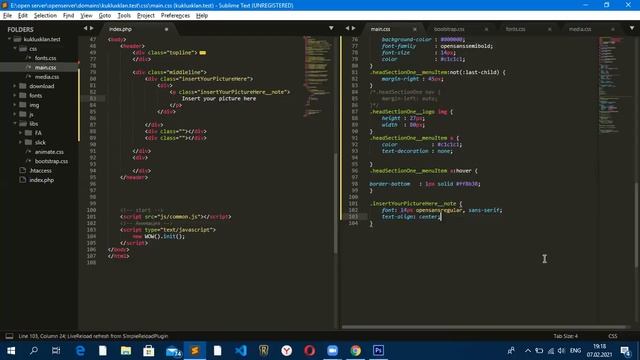This screenshot has height=360, width=640.
Task: Close the media.css tab
Action: [x=613, y=29]
